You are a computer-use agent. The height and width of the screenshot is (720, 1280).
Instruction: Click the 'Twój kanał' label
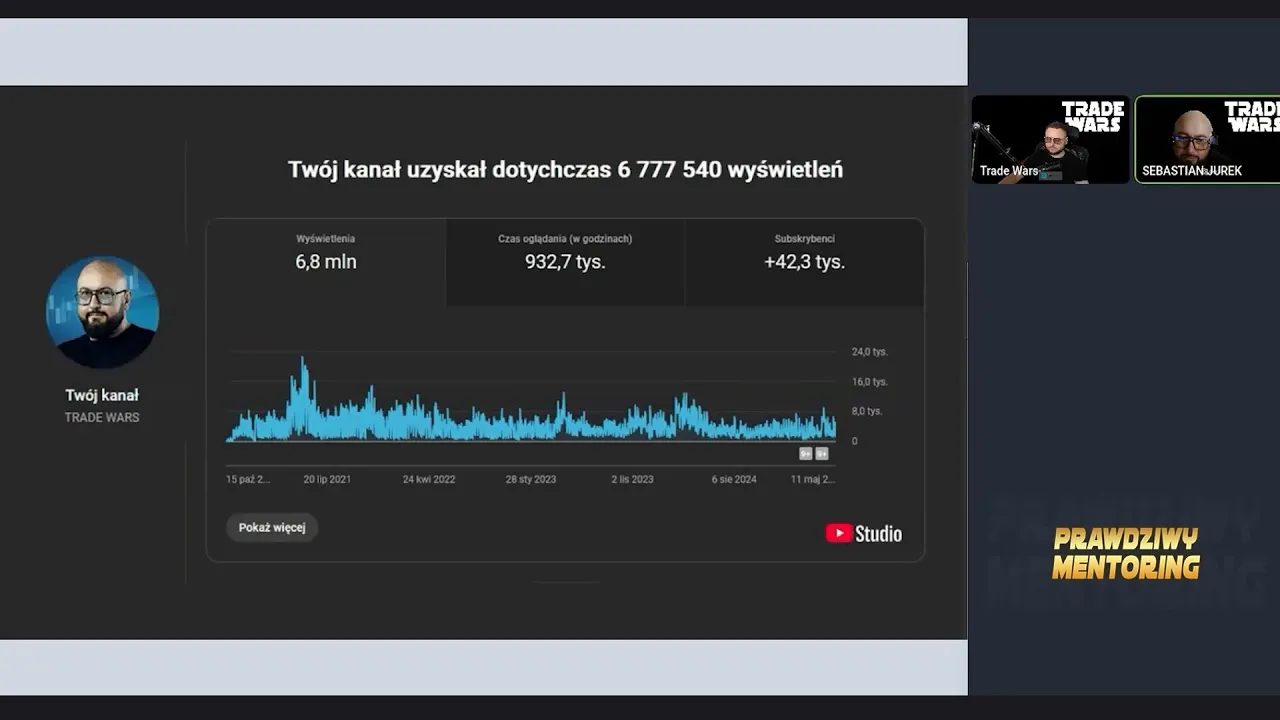point(102,395)
